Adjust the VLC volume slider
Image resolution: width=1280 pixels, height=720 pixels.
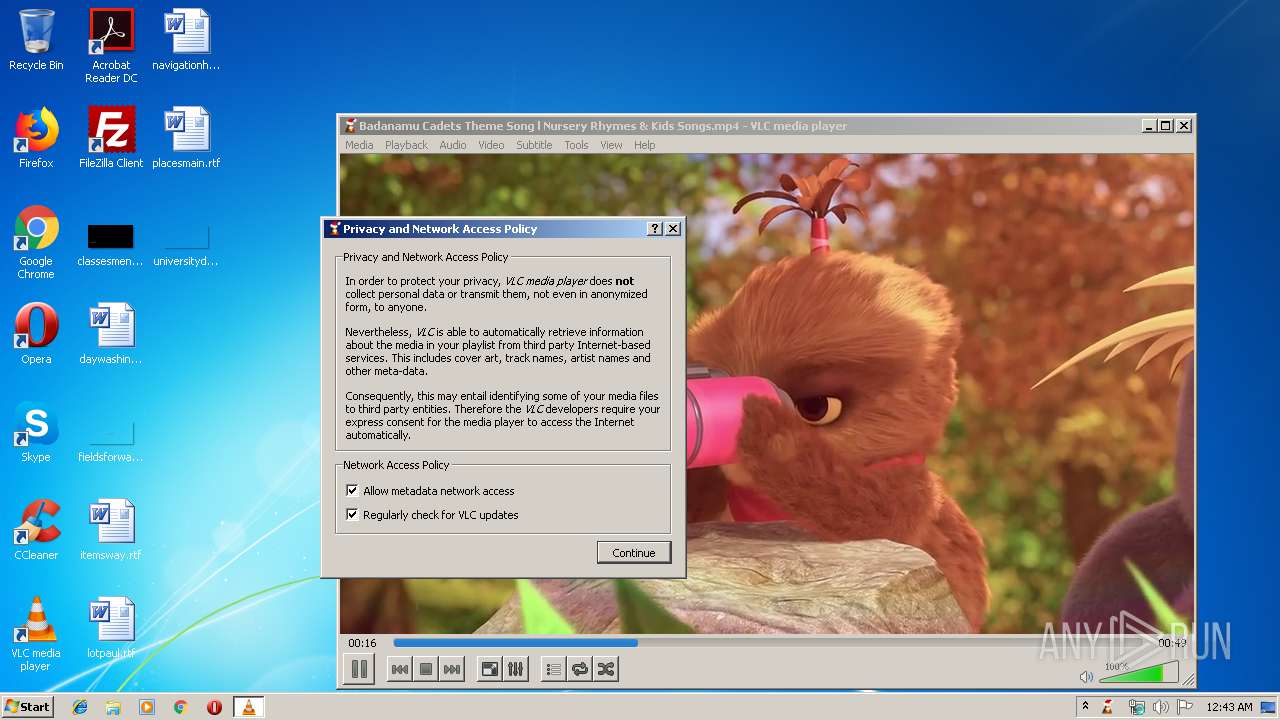pyautogui.click(x=1138, y=673)
